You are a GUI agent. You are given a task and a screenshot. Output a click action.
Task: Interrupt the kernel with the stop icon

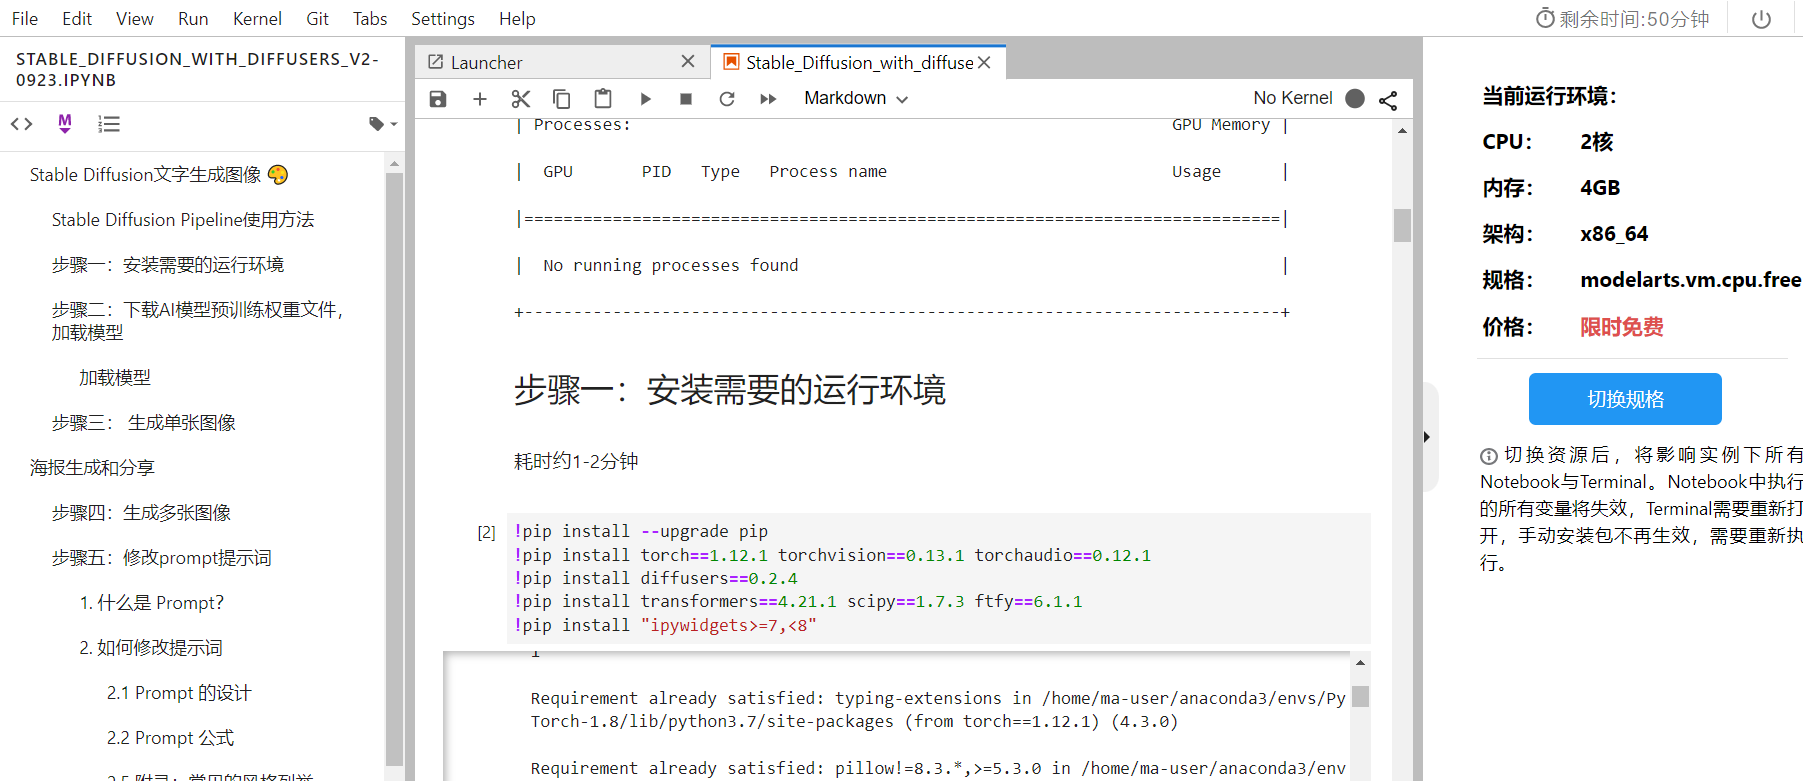686,99
